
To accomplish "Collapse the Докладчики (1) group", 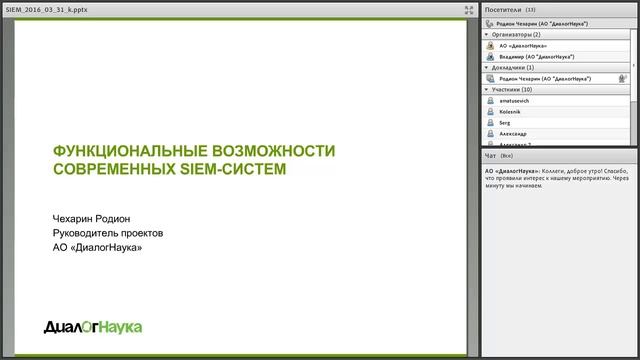I will tap(486, 67).
